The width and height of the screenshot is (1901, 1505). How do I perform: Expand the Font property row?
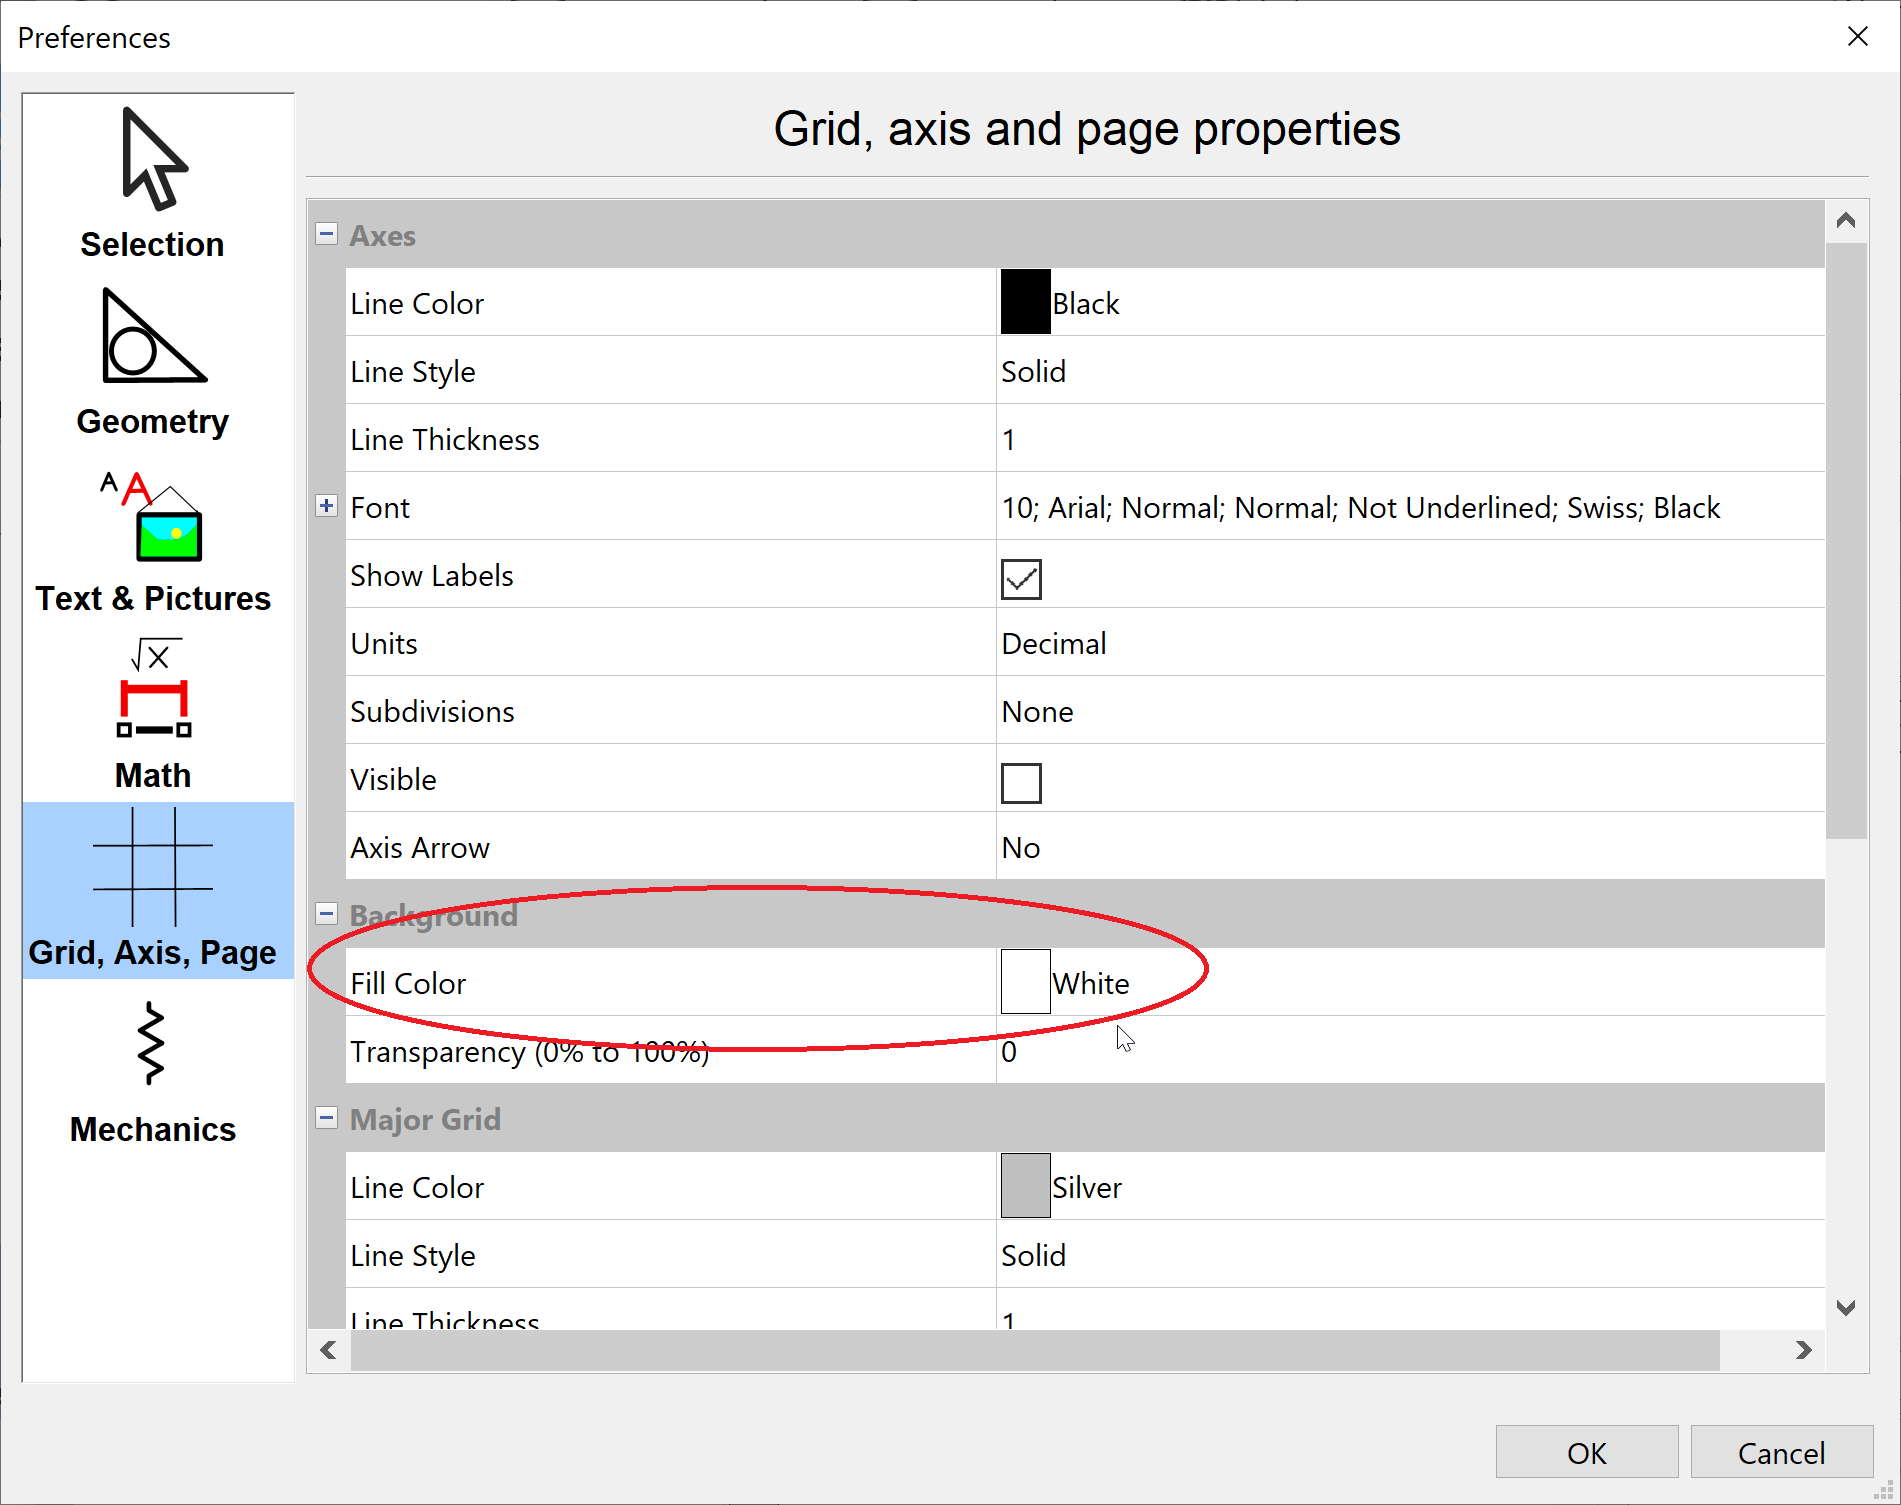(326, 506)
